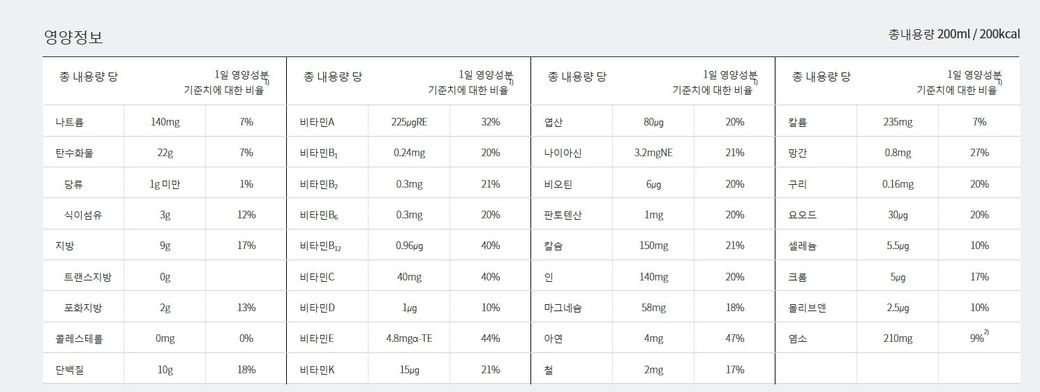
Task: Select the 140mg sodium value
Action: [164, 122]
